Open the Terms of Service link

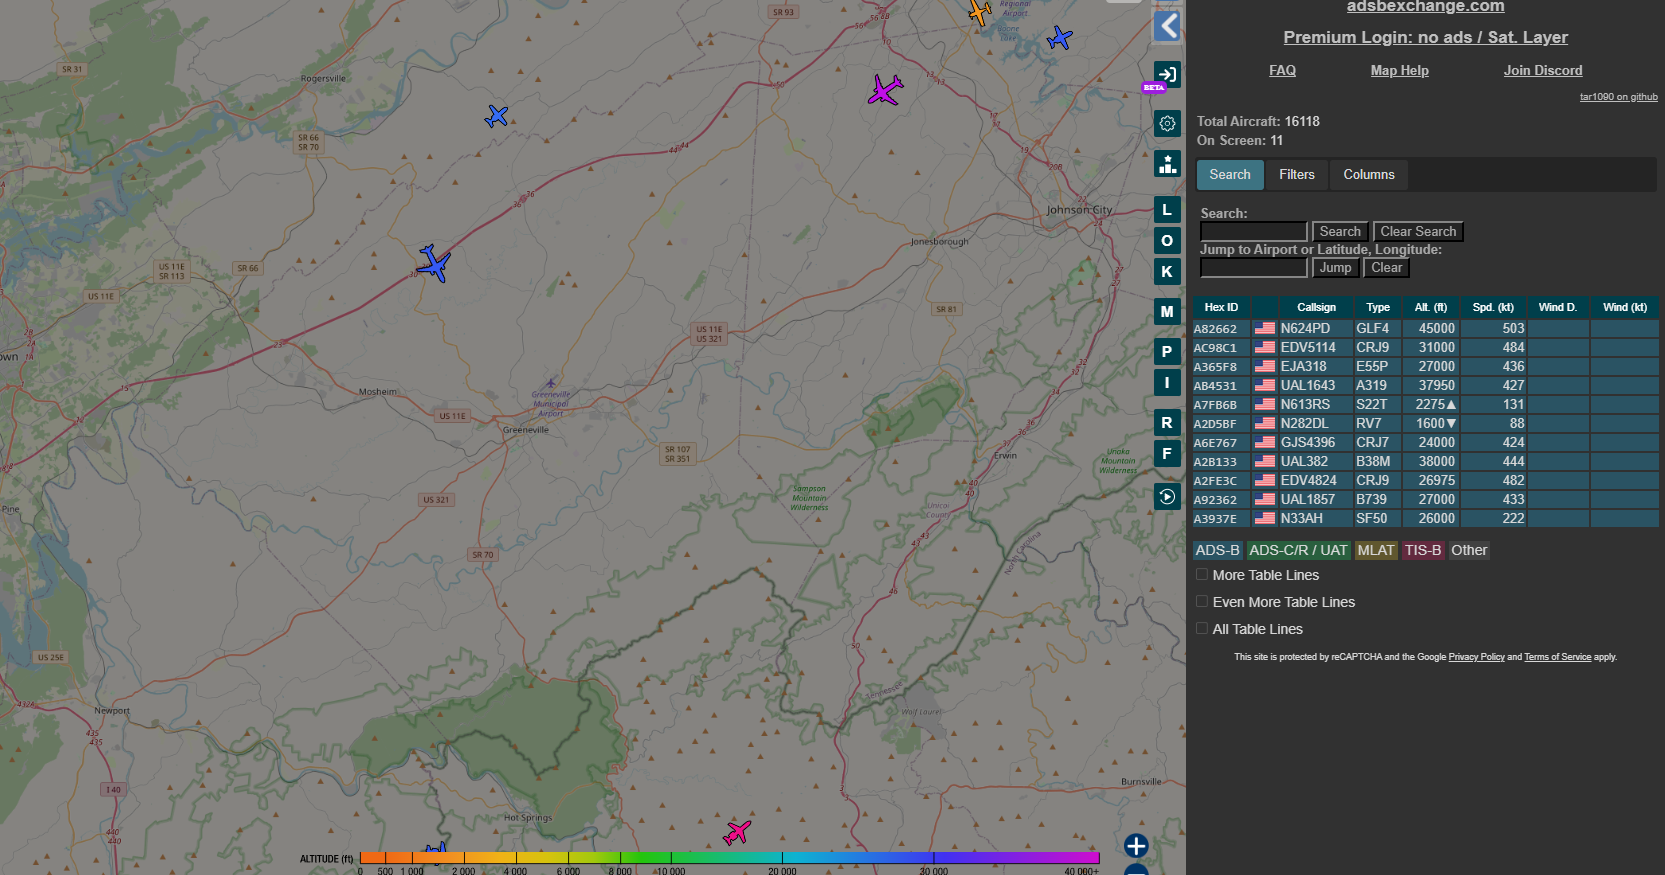click(x=1557, y=657)
